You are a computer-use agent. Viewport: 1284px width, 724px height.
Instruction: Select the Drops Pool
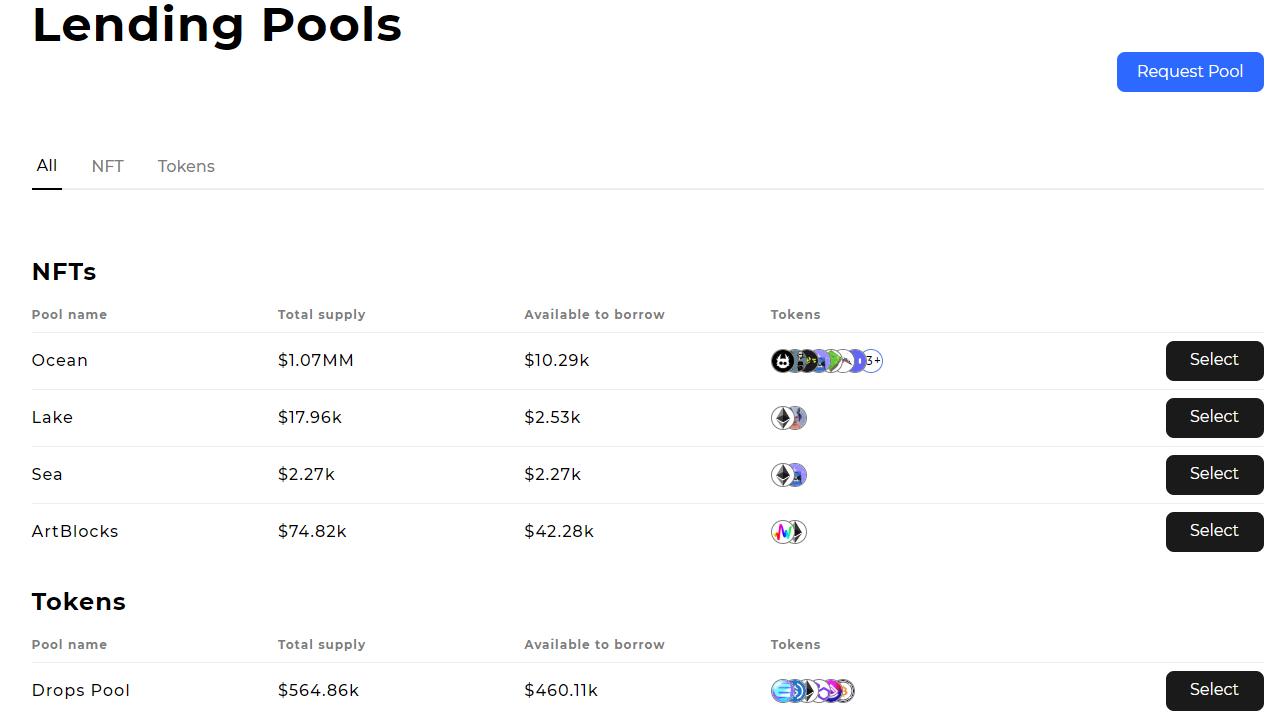1214,691
